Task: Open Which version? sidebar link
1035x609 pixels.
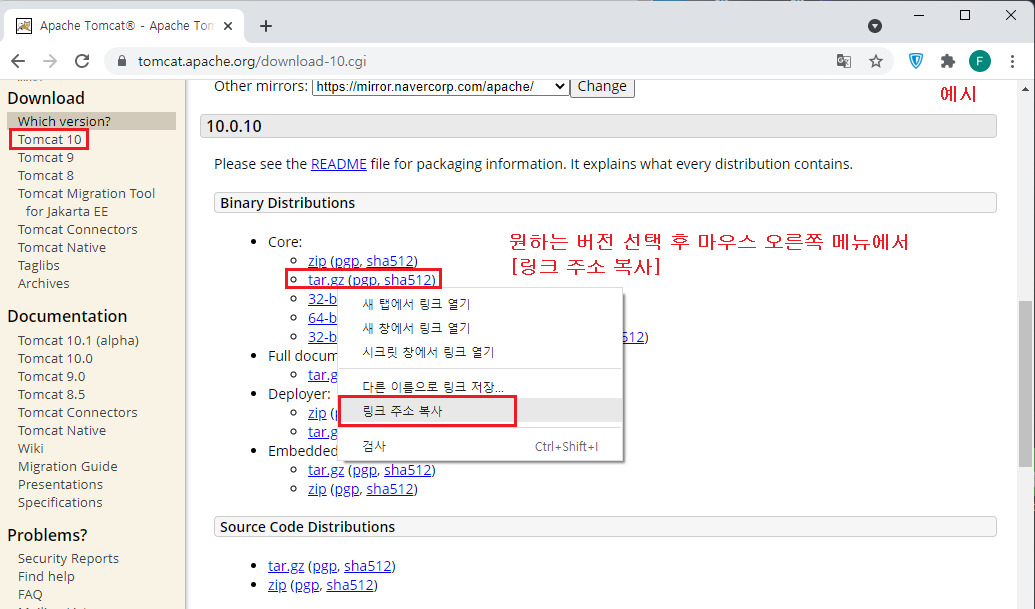Action: (64, 121)
